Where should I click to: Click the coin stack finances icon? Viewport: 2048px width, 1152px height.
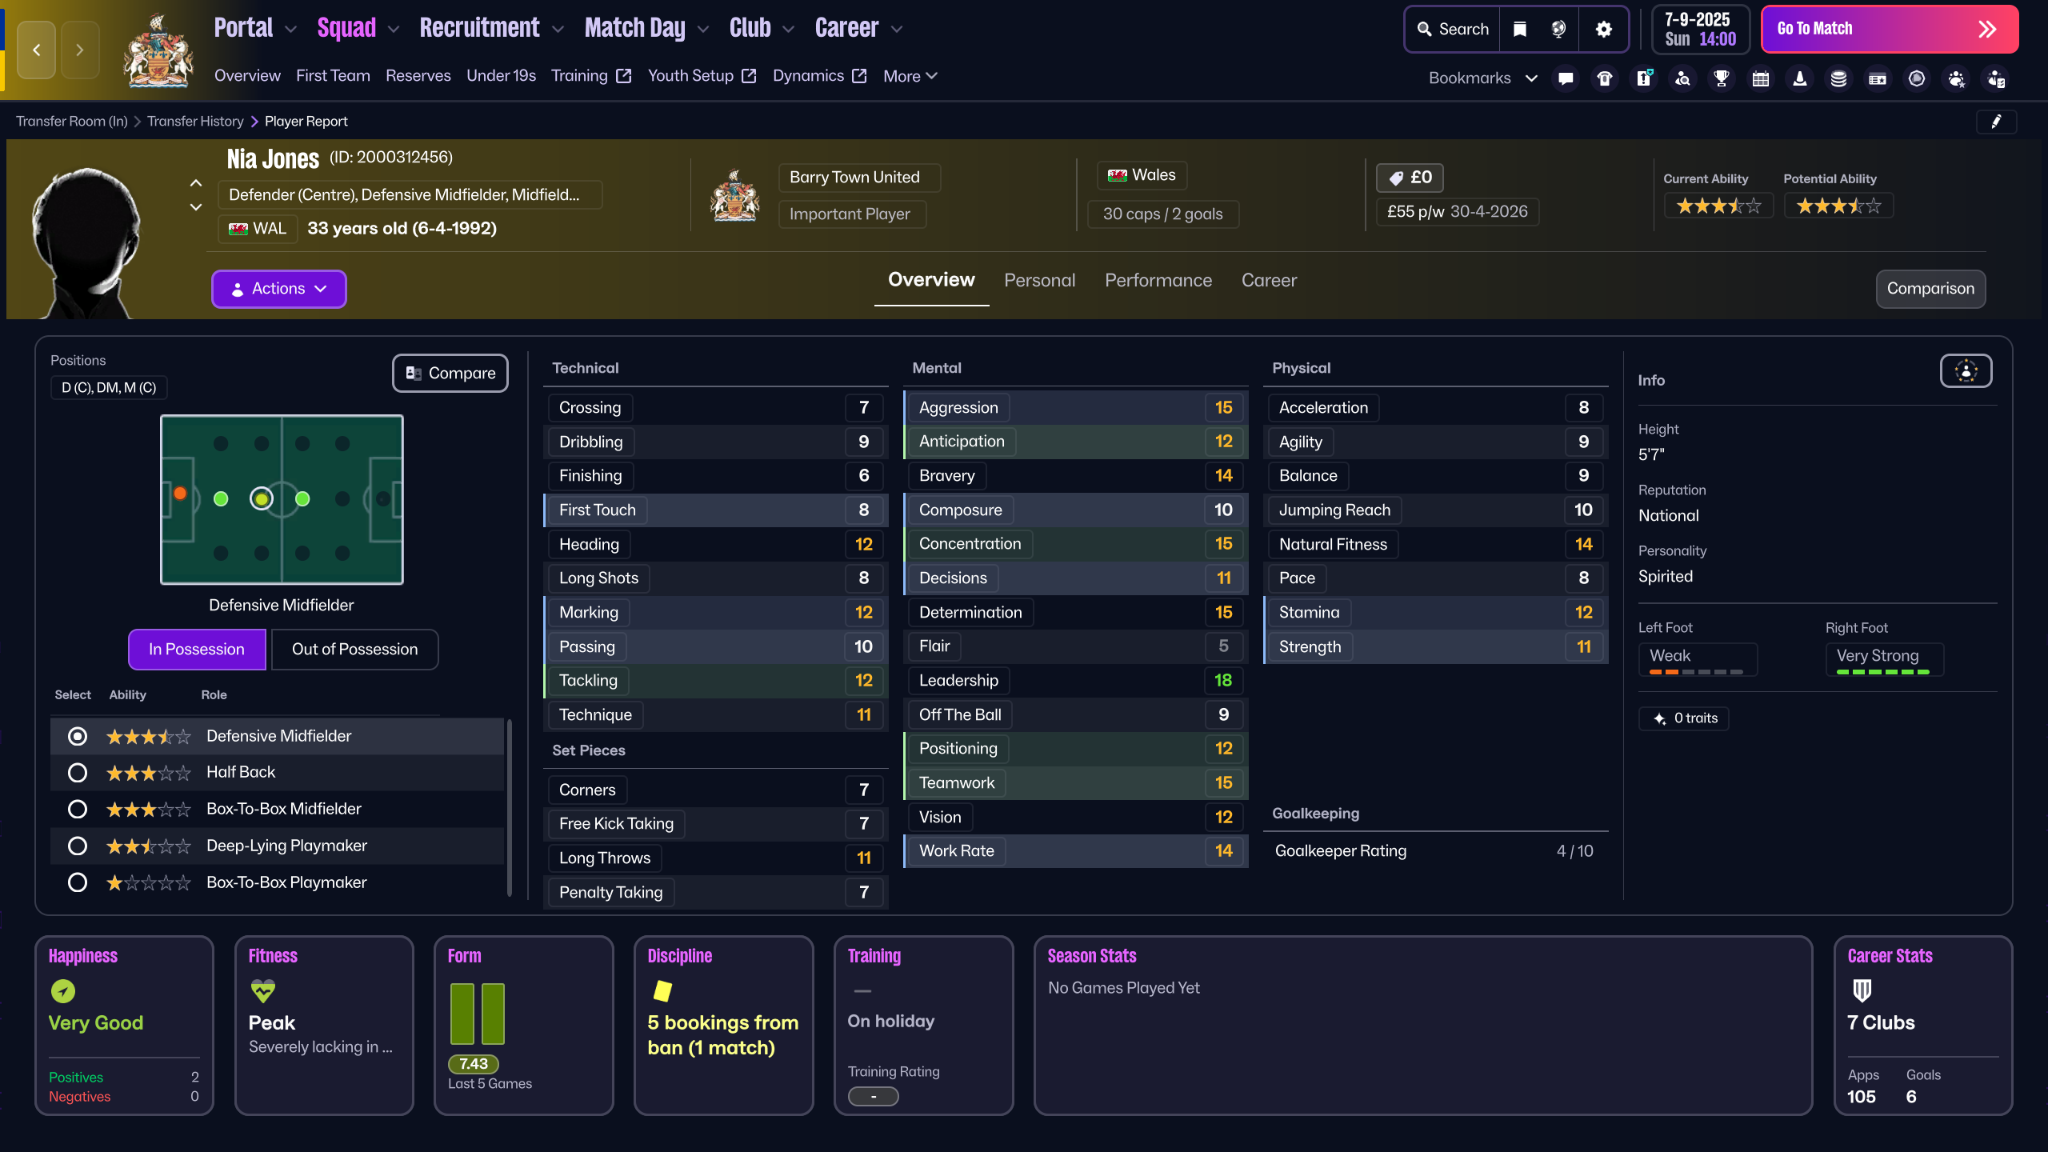point(1838,78)
